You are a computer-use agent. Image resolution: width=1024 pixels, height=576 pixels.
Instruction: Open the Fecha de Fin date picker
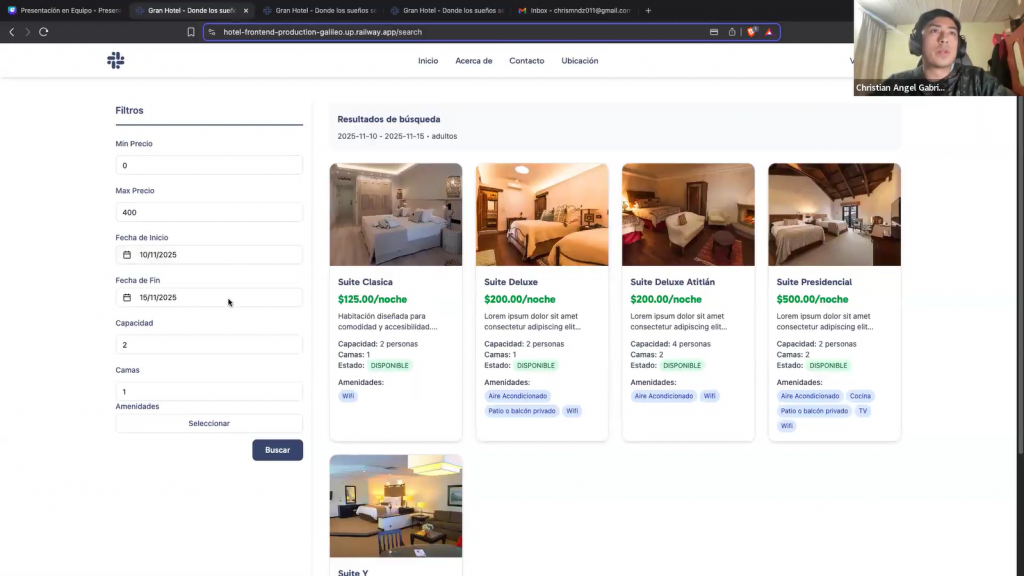pyautogui.click(x=215, y=298)
